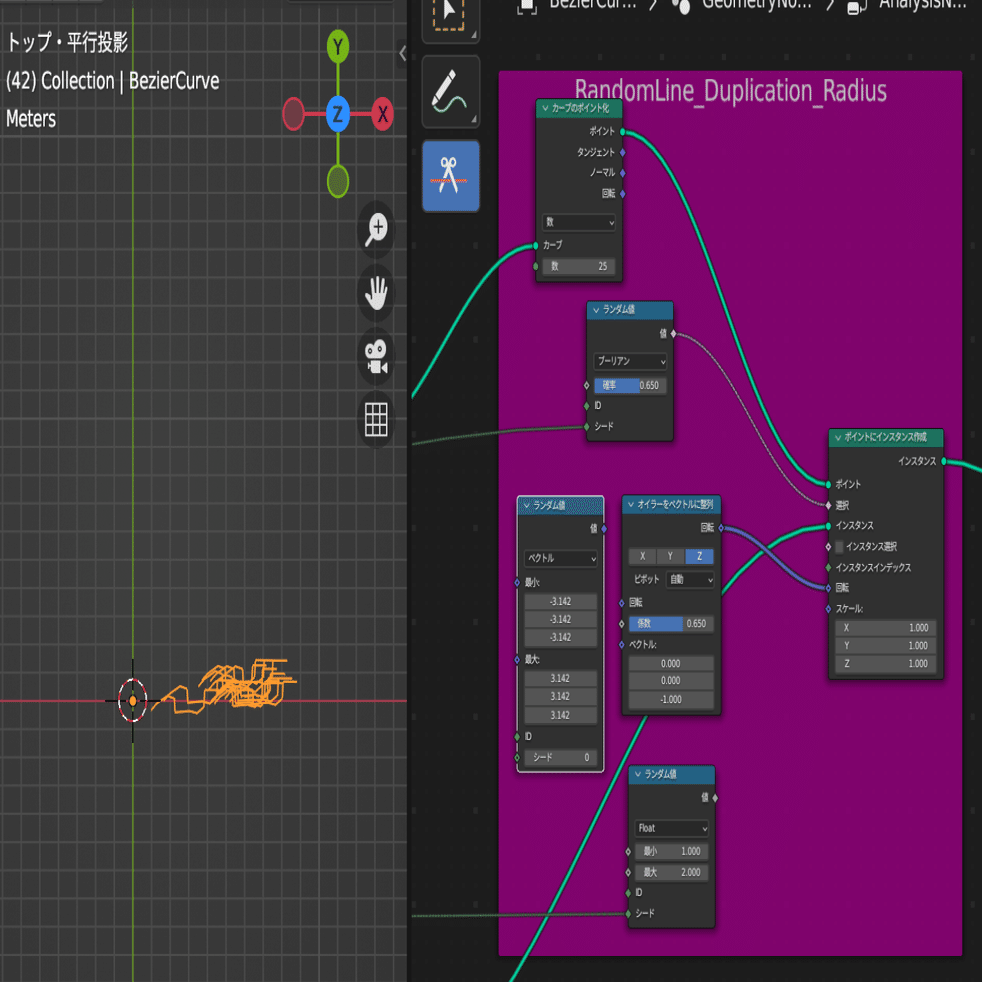Viewport: 982px width, 982px height.
Task: Collapse the ポイントにインスタンス作成 node
Action: coord(837,438)
